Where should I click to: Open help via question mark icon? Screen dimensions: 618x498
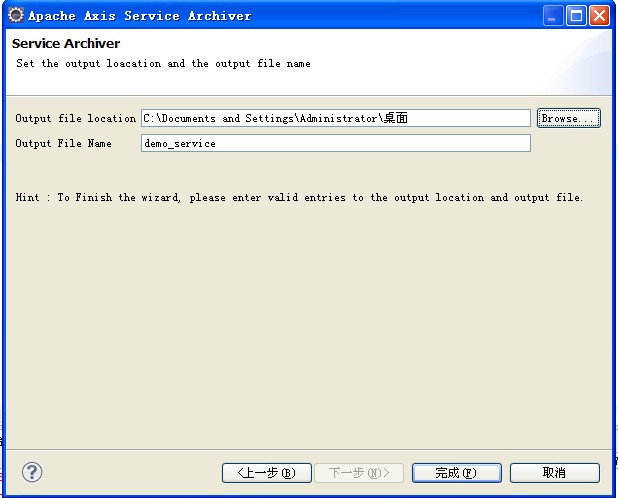click(x=32, y=472)
